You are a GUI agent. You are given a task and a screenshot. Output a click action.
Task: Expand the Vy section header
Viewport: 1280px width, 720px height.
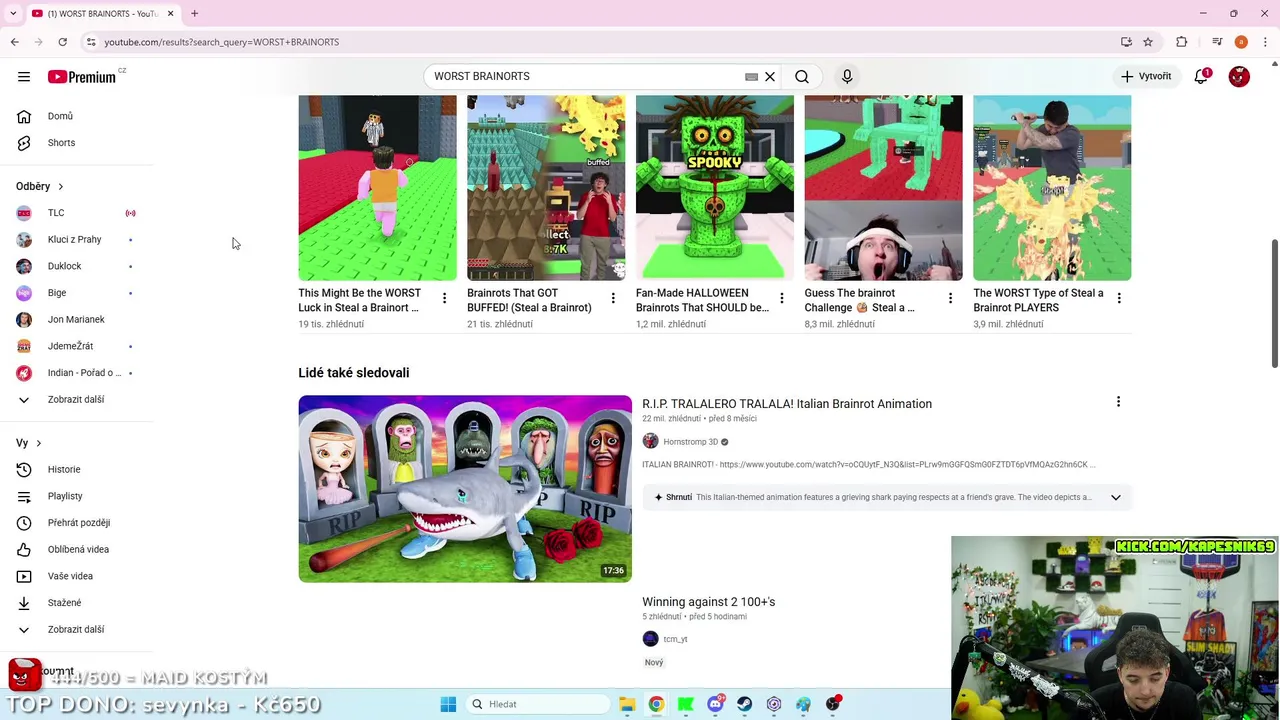pyautogui.click(x=29, y=443)
